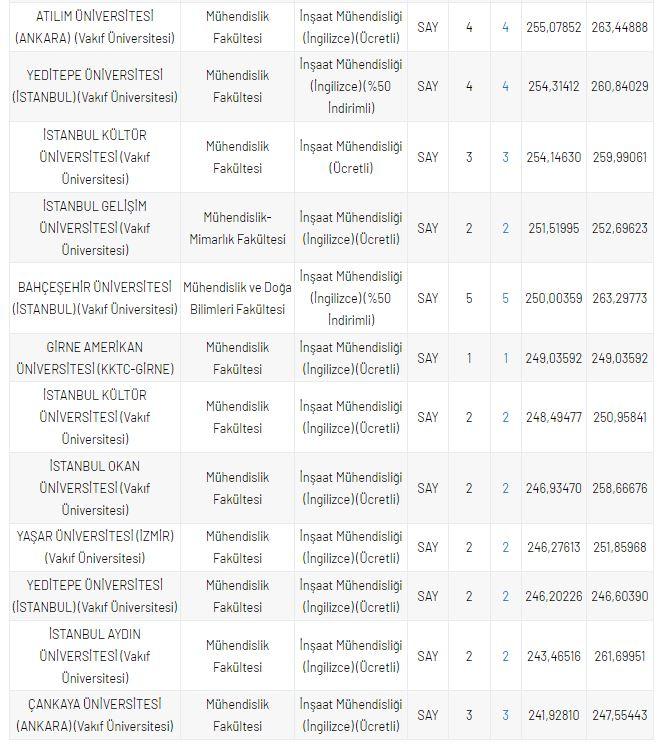Click blue number 2 in İstanbul Okan row
This screenshot has height=747, width=666.
(x=505, y=488)
